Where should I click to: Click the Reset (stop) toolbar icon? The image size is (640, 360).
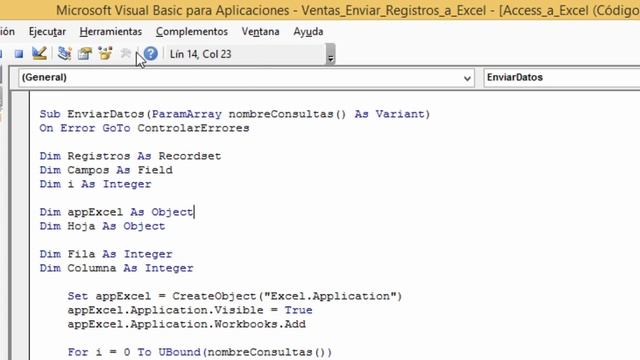[x=19, y=54]
